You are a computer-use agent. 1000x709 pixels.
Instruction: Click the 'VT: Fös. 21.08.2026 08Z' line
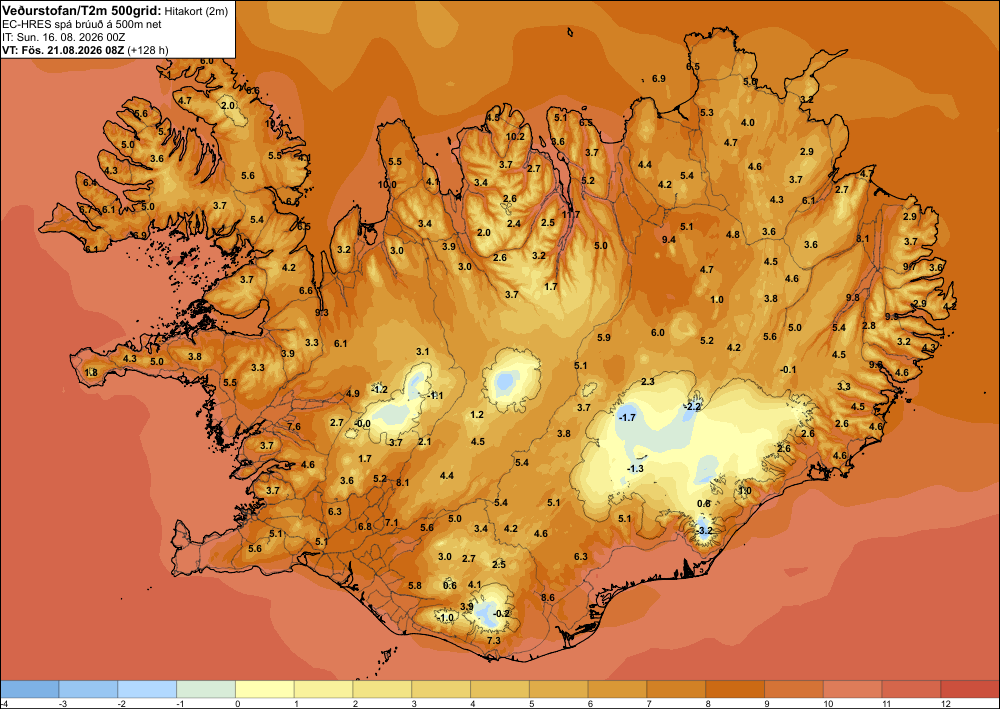[x=64, y=50]
